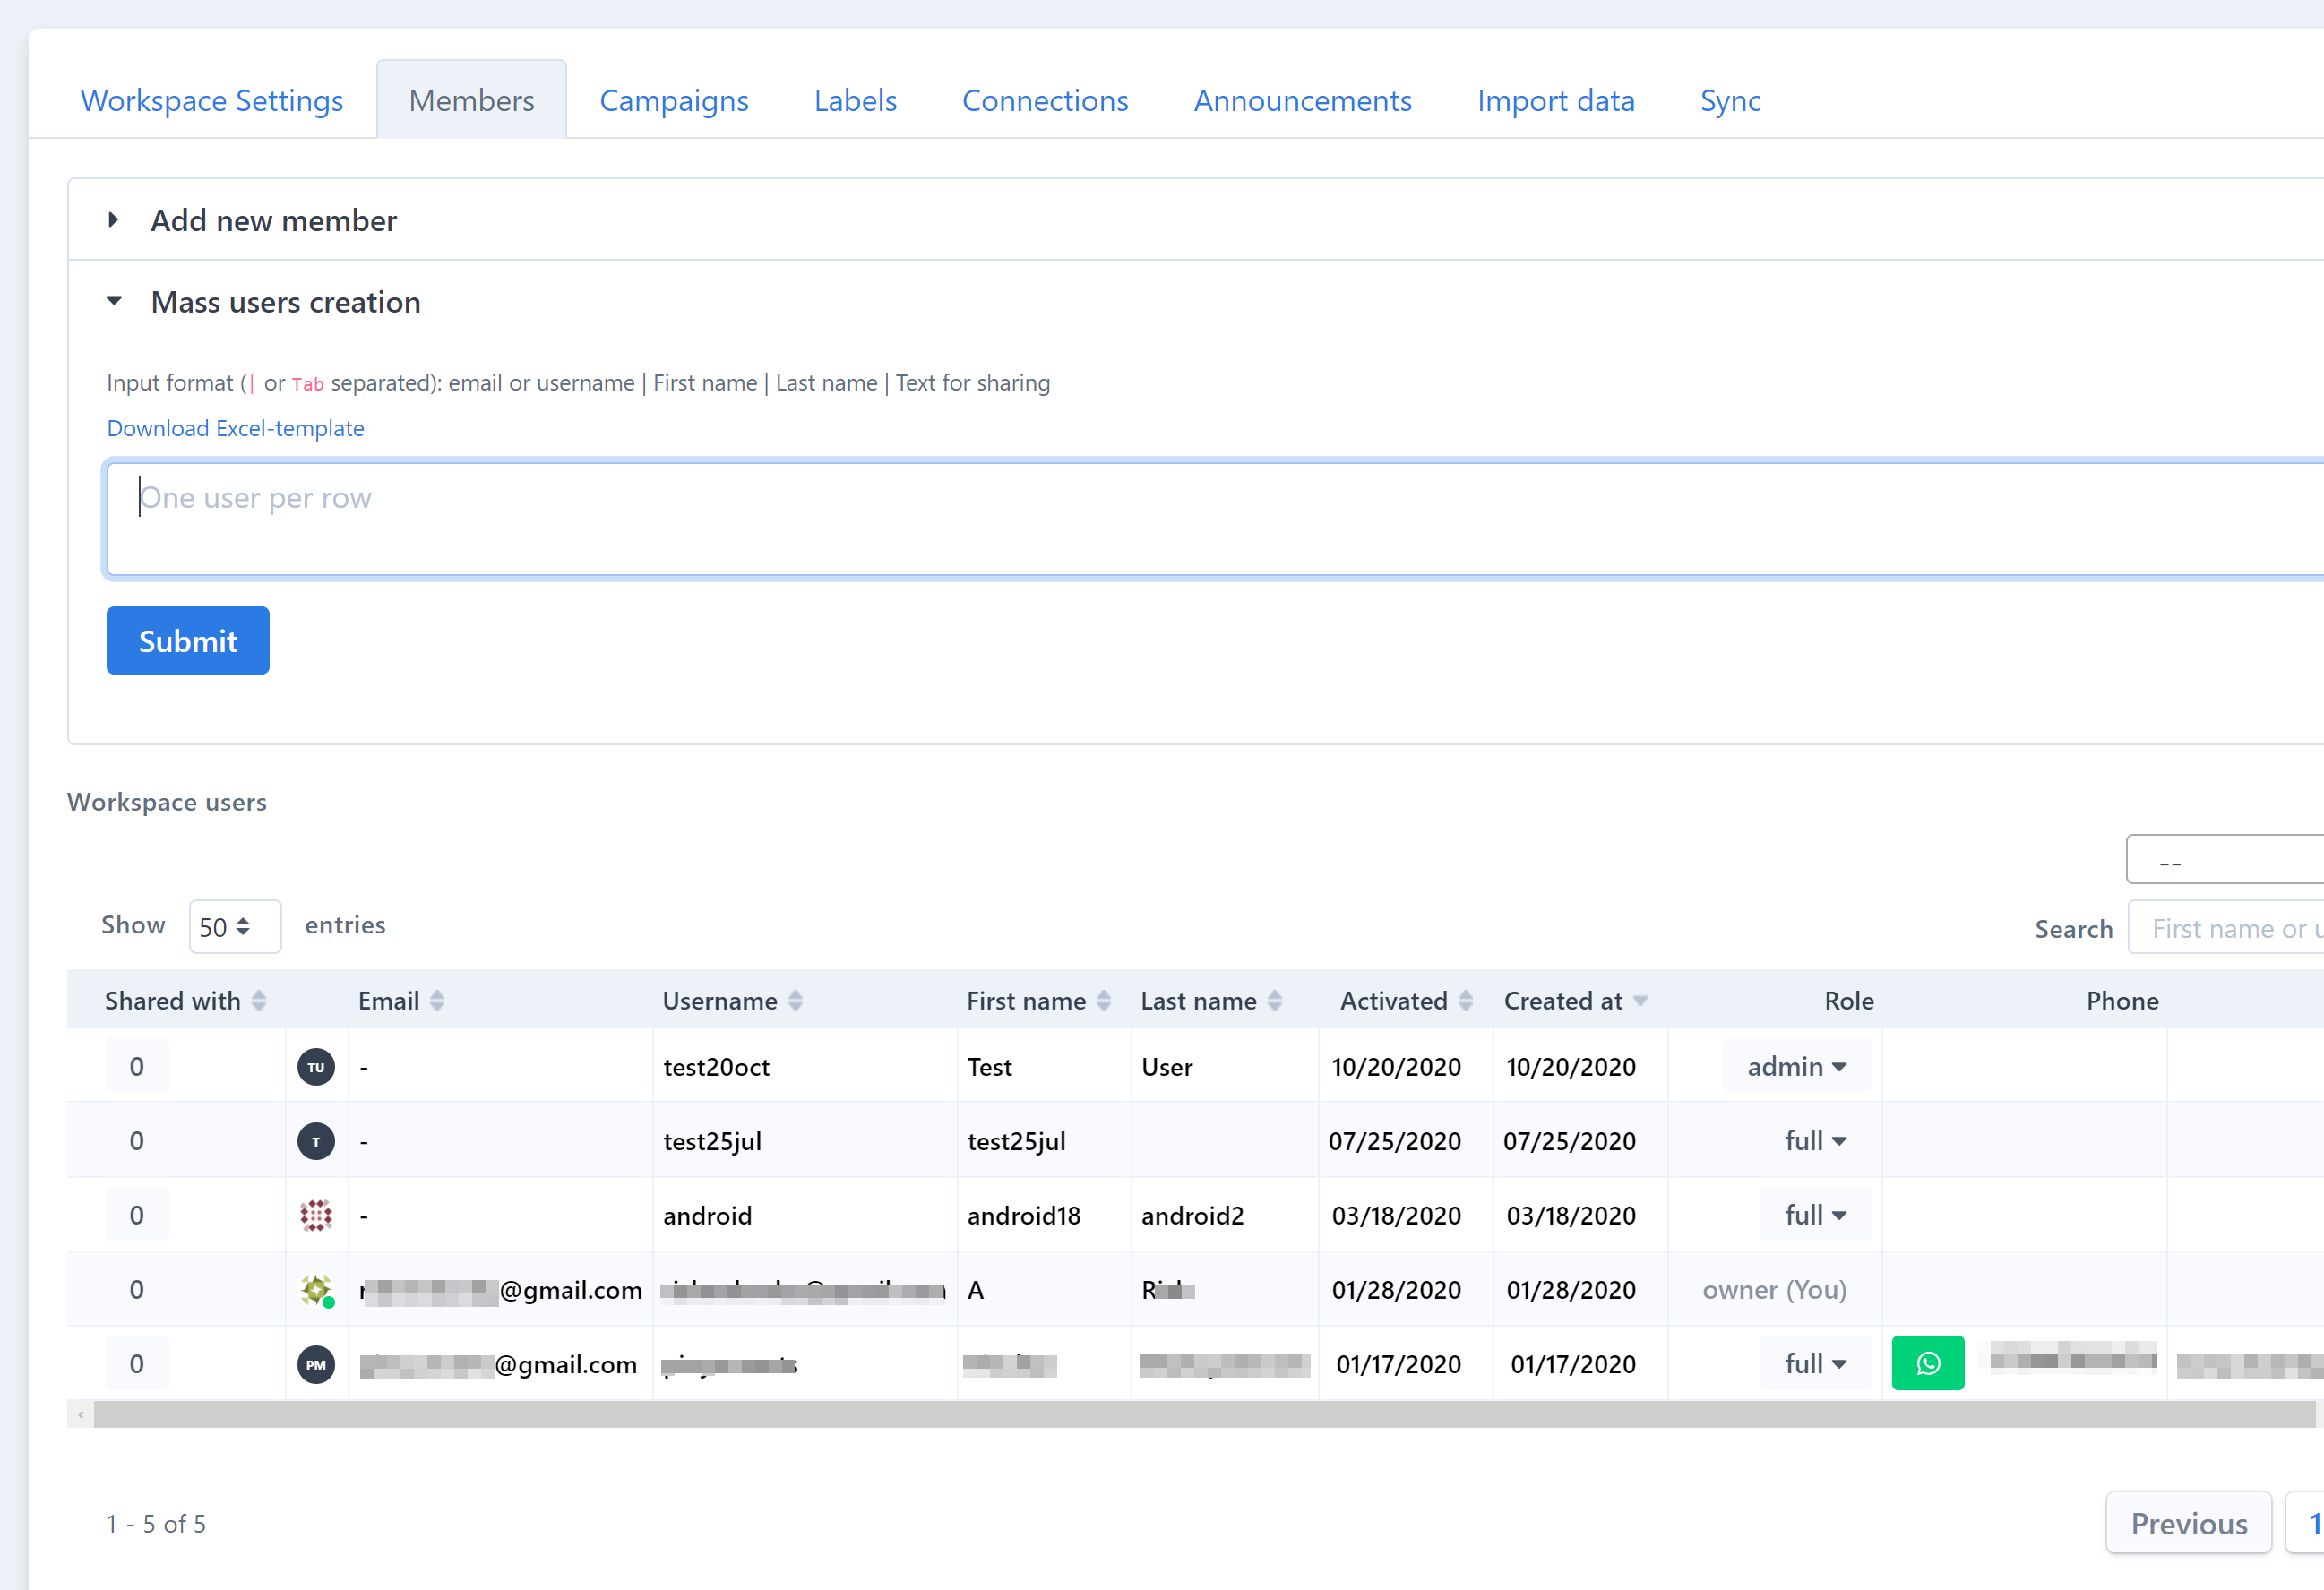Download the Excel template
This screenshot has height=1590, width=2324.
point(235,428)
